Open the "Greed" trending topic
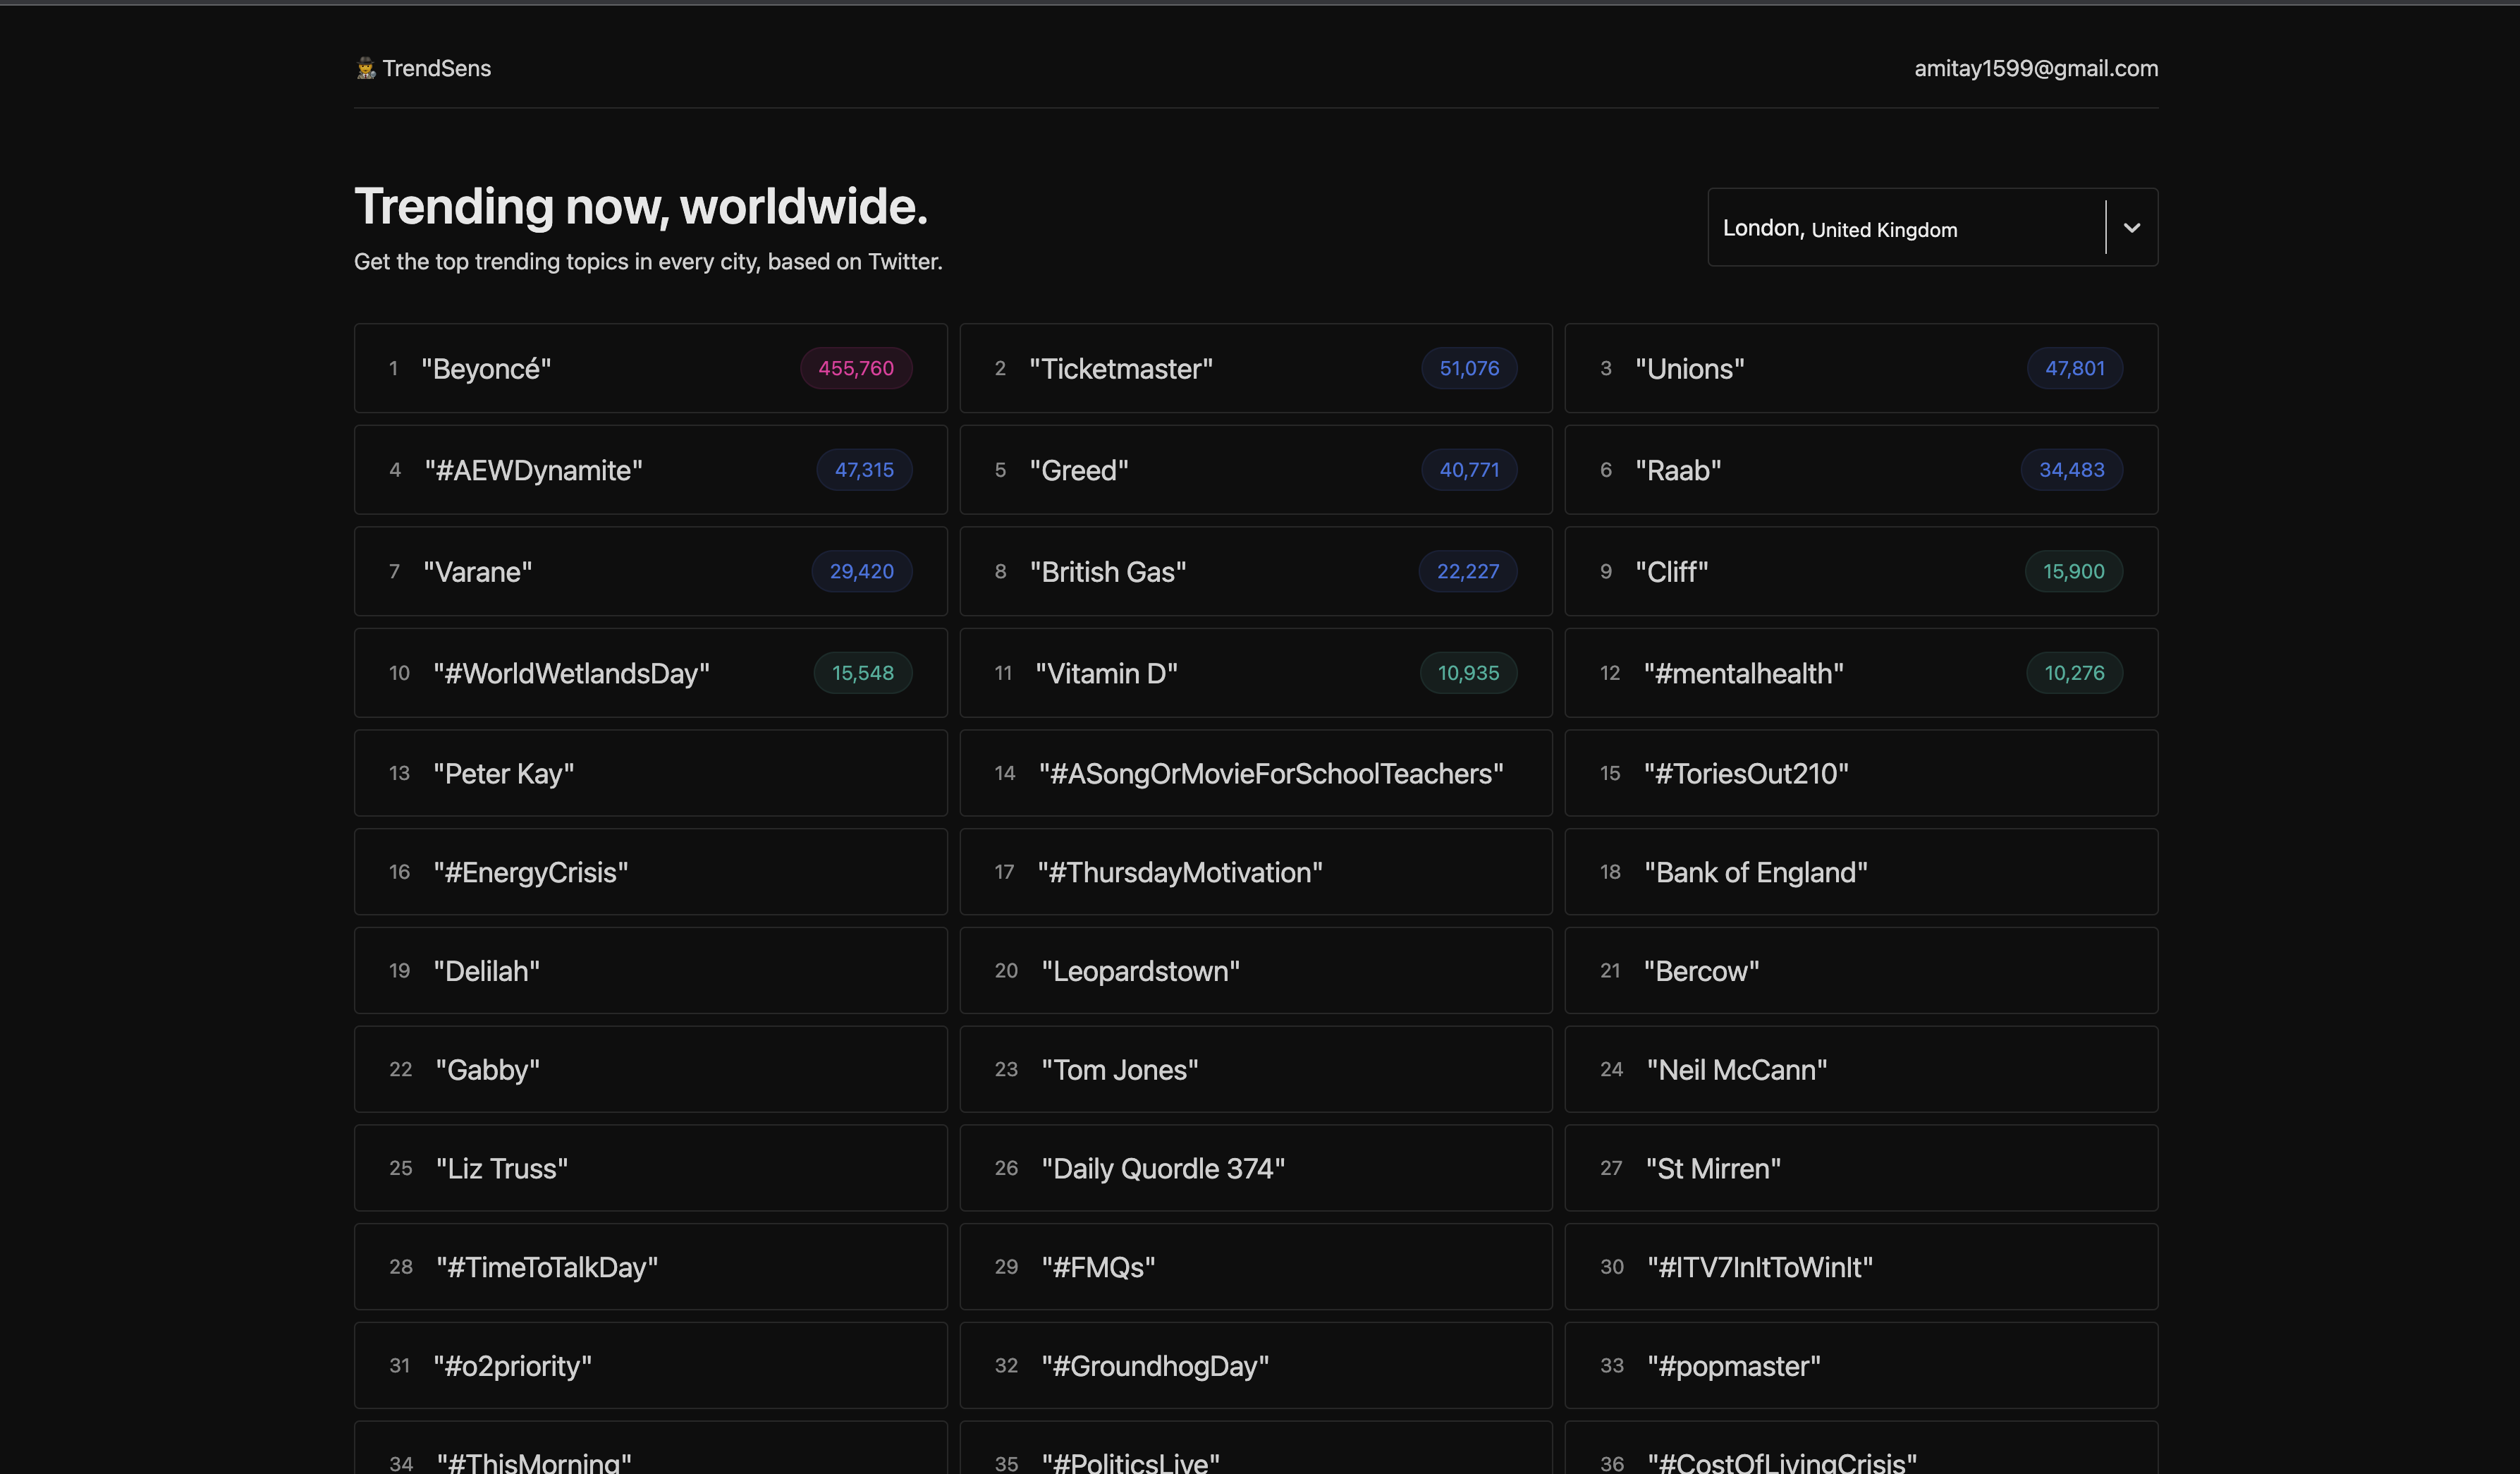 click(1256, 470)
